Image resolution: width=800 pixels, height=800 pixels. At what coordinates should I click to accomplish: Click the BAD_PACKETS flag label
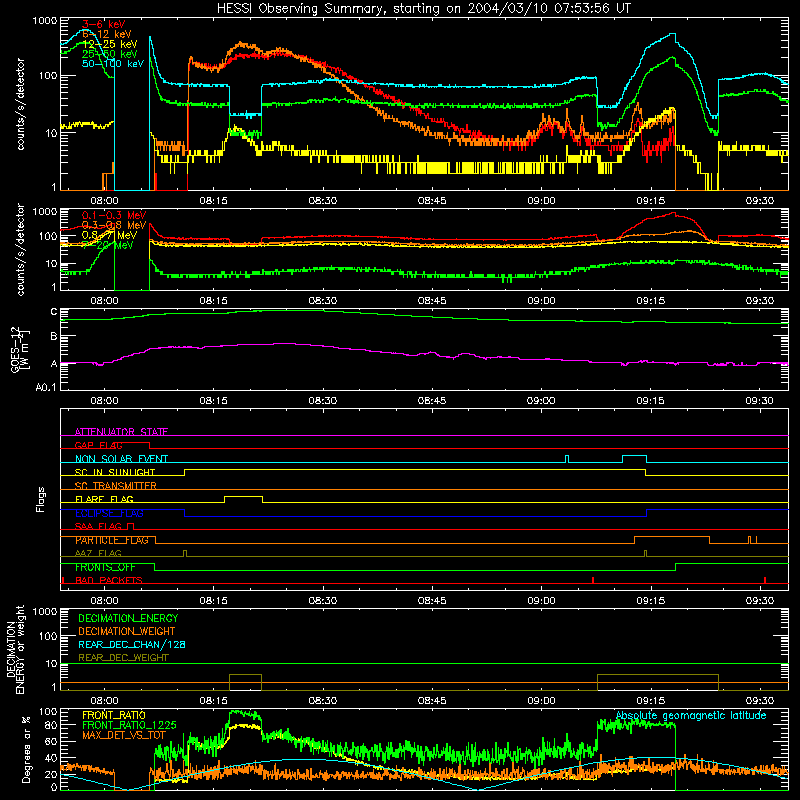109,580
